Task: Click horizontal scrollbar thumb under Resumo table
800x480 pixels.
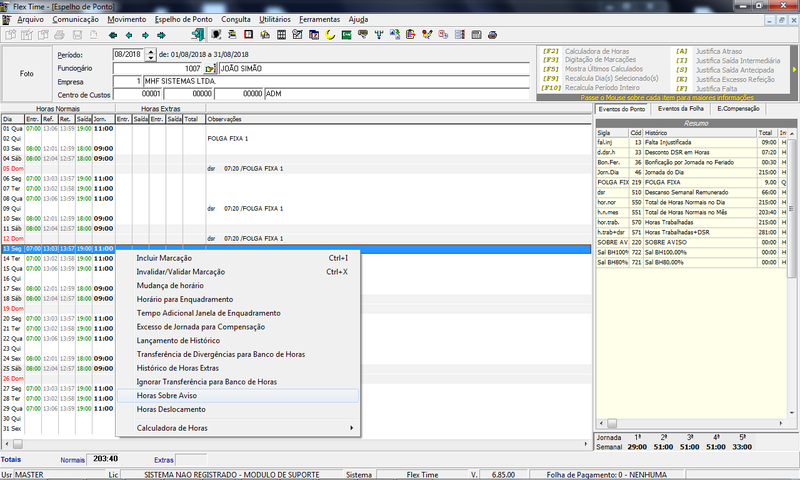Action: [612, 423]
